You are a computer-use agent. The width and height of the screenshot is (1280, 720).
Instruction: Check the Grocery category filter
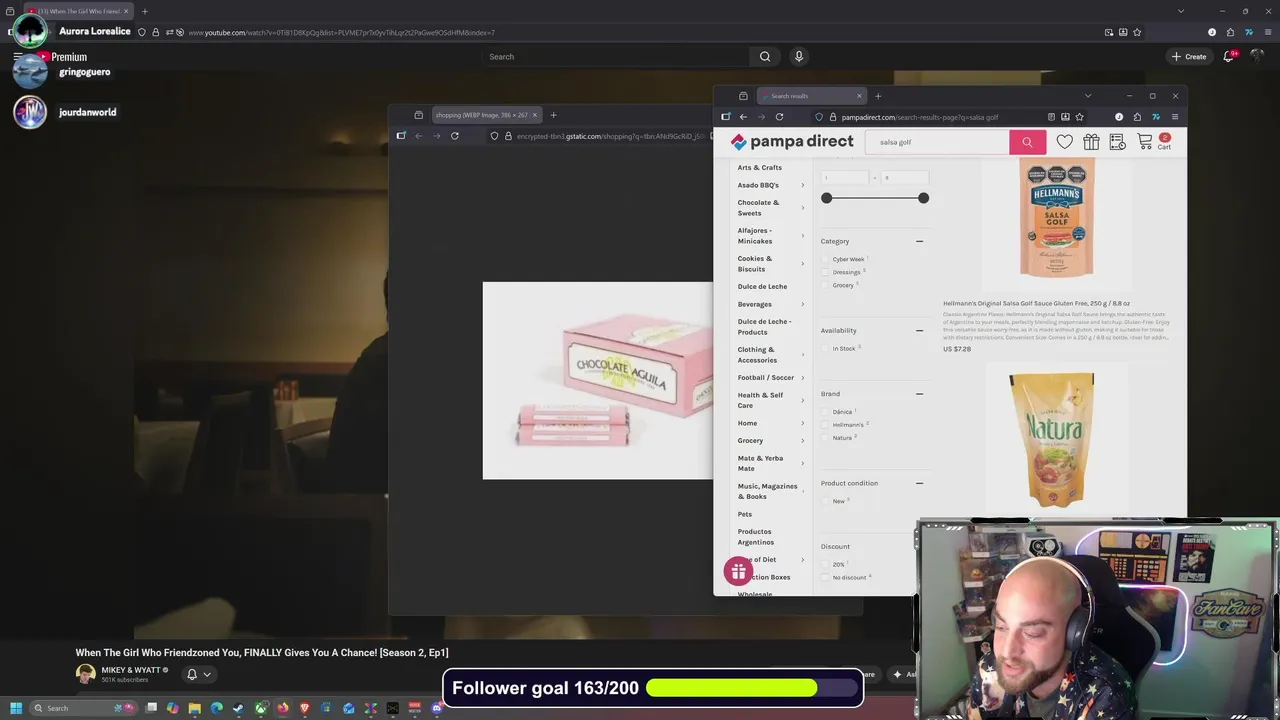[x=826, y=285]
